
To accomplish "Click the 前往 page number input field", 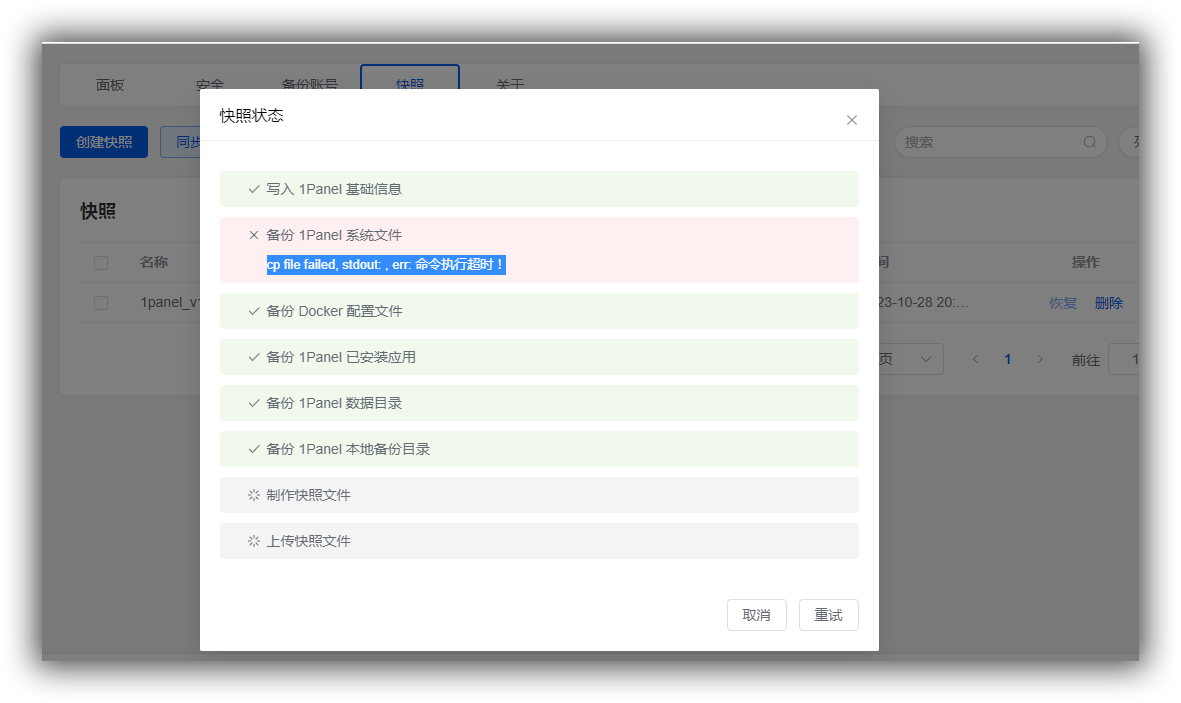I will (x=1123, y=359).
